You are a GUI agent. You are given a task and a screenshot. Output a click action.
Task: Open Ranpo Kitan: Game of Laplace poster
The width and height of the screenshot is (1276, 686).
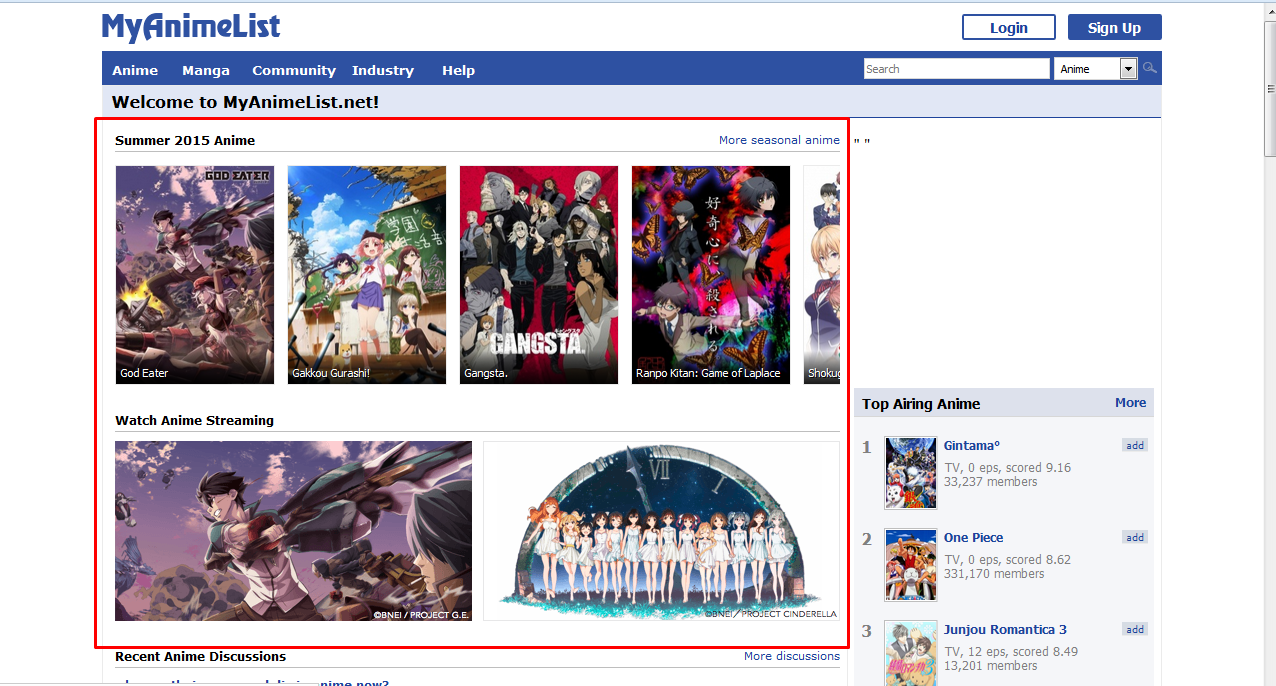(711, 274)
